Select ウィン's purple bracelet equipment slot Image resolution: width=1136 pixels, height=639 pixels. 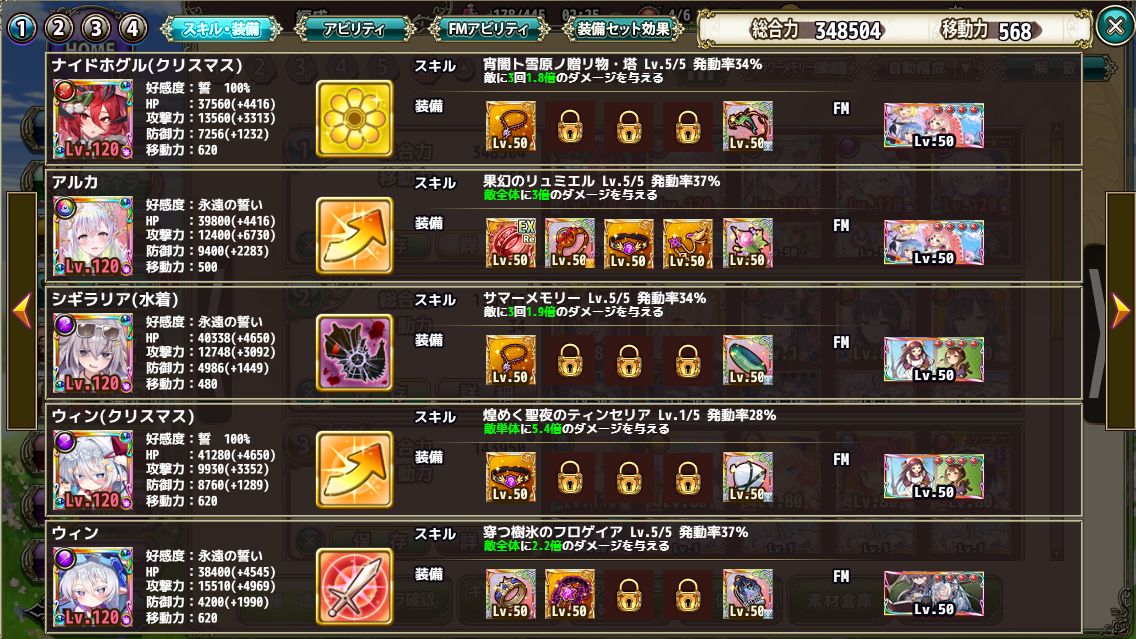[x=570, y=594]
